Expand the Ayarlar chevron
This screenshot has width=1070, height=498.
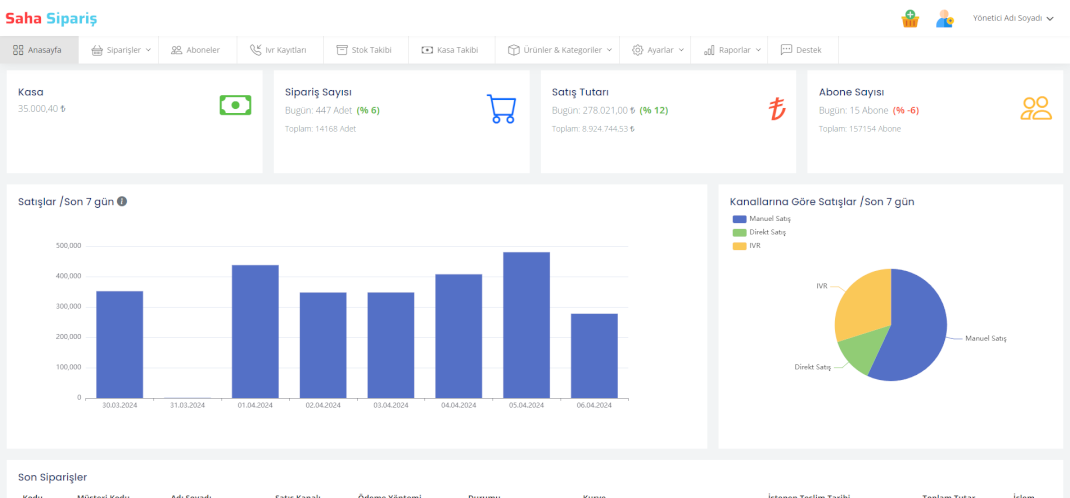coord(681,50)
